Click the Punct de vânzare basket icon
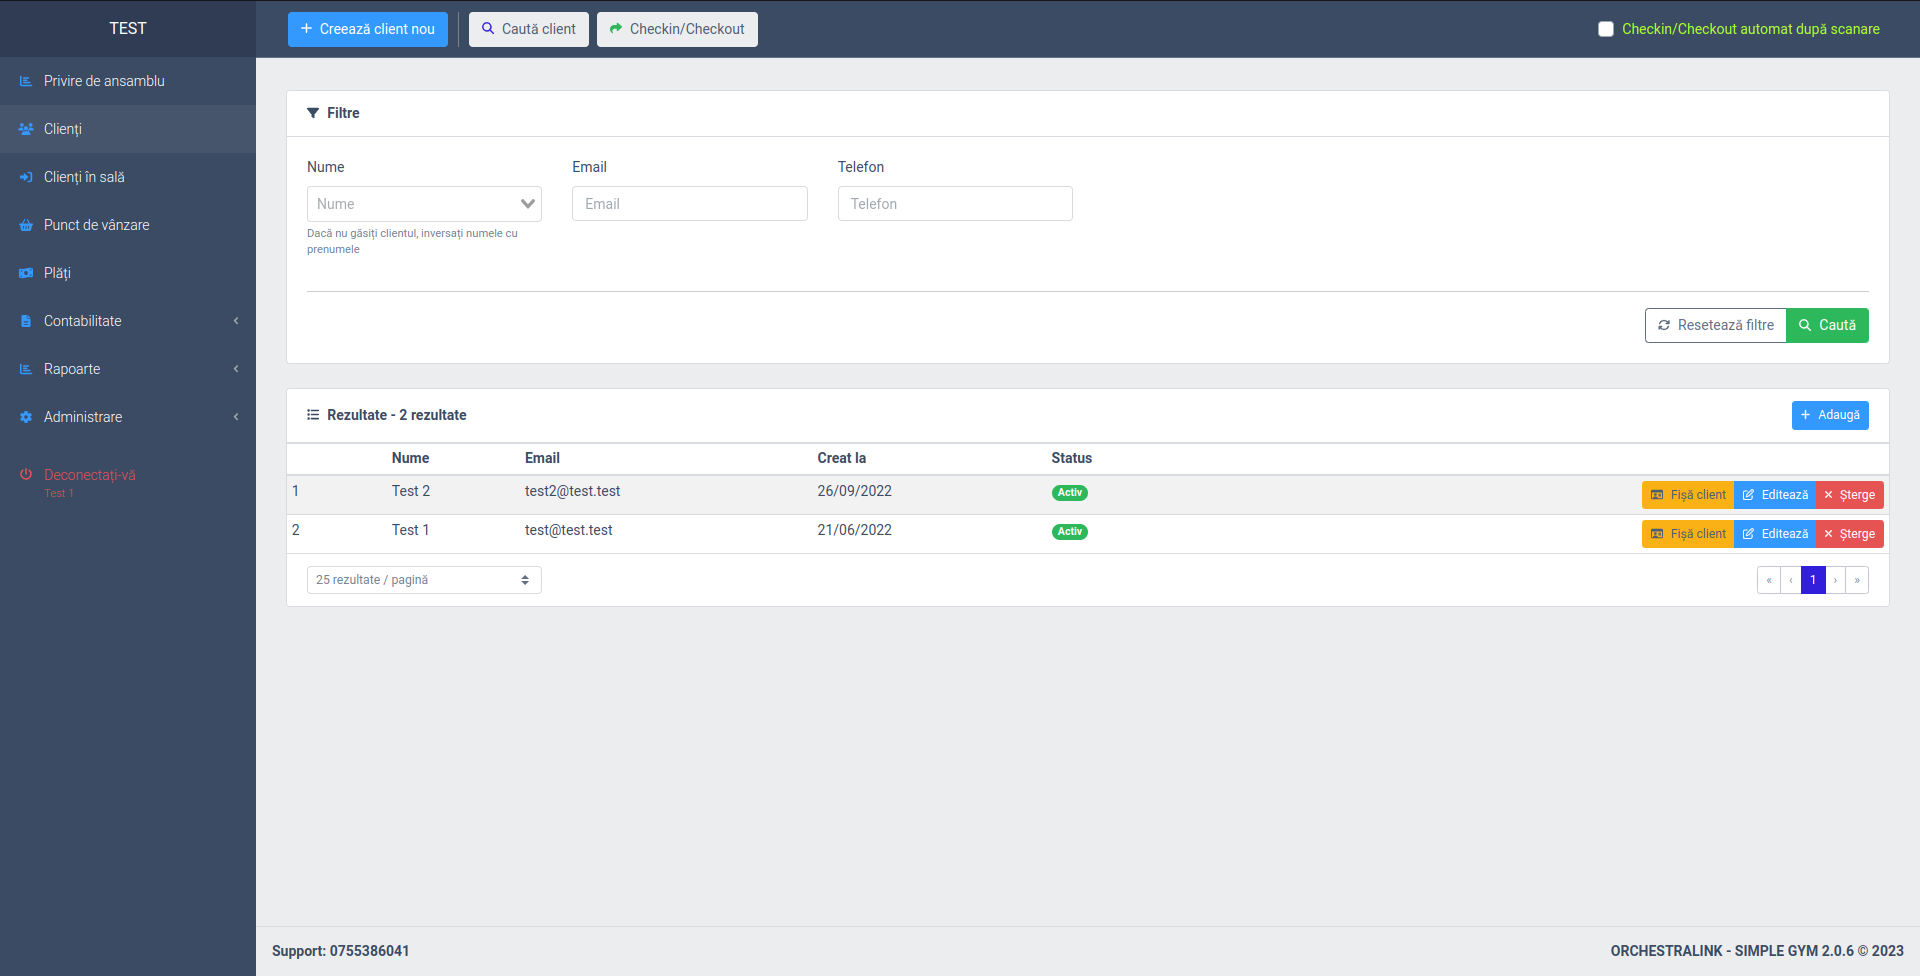 click(x=26, y=225)
